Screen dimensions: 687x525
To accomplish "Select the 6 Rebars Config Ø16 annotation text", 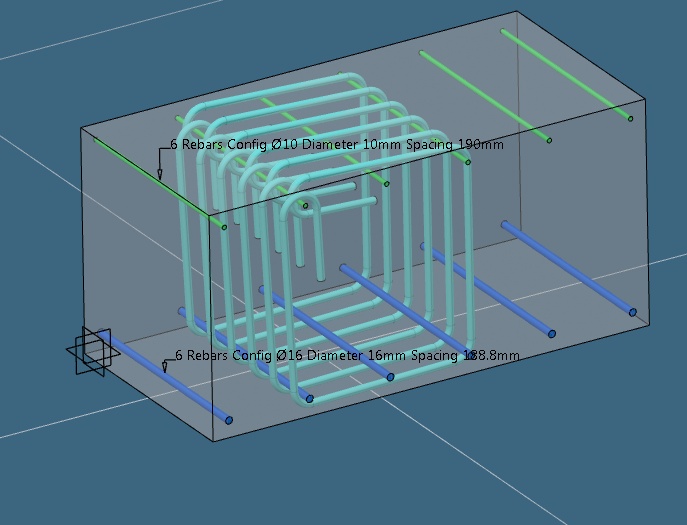I will point(347,355).
